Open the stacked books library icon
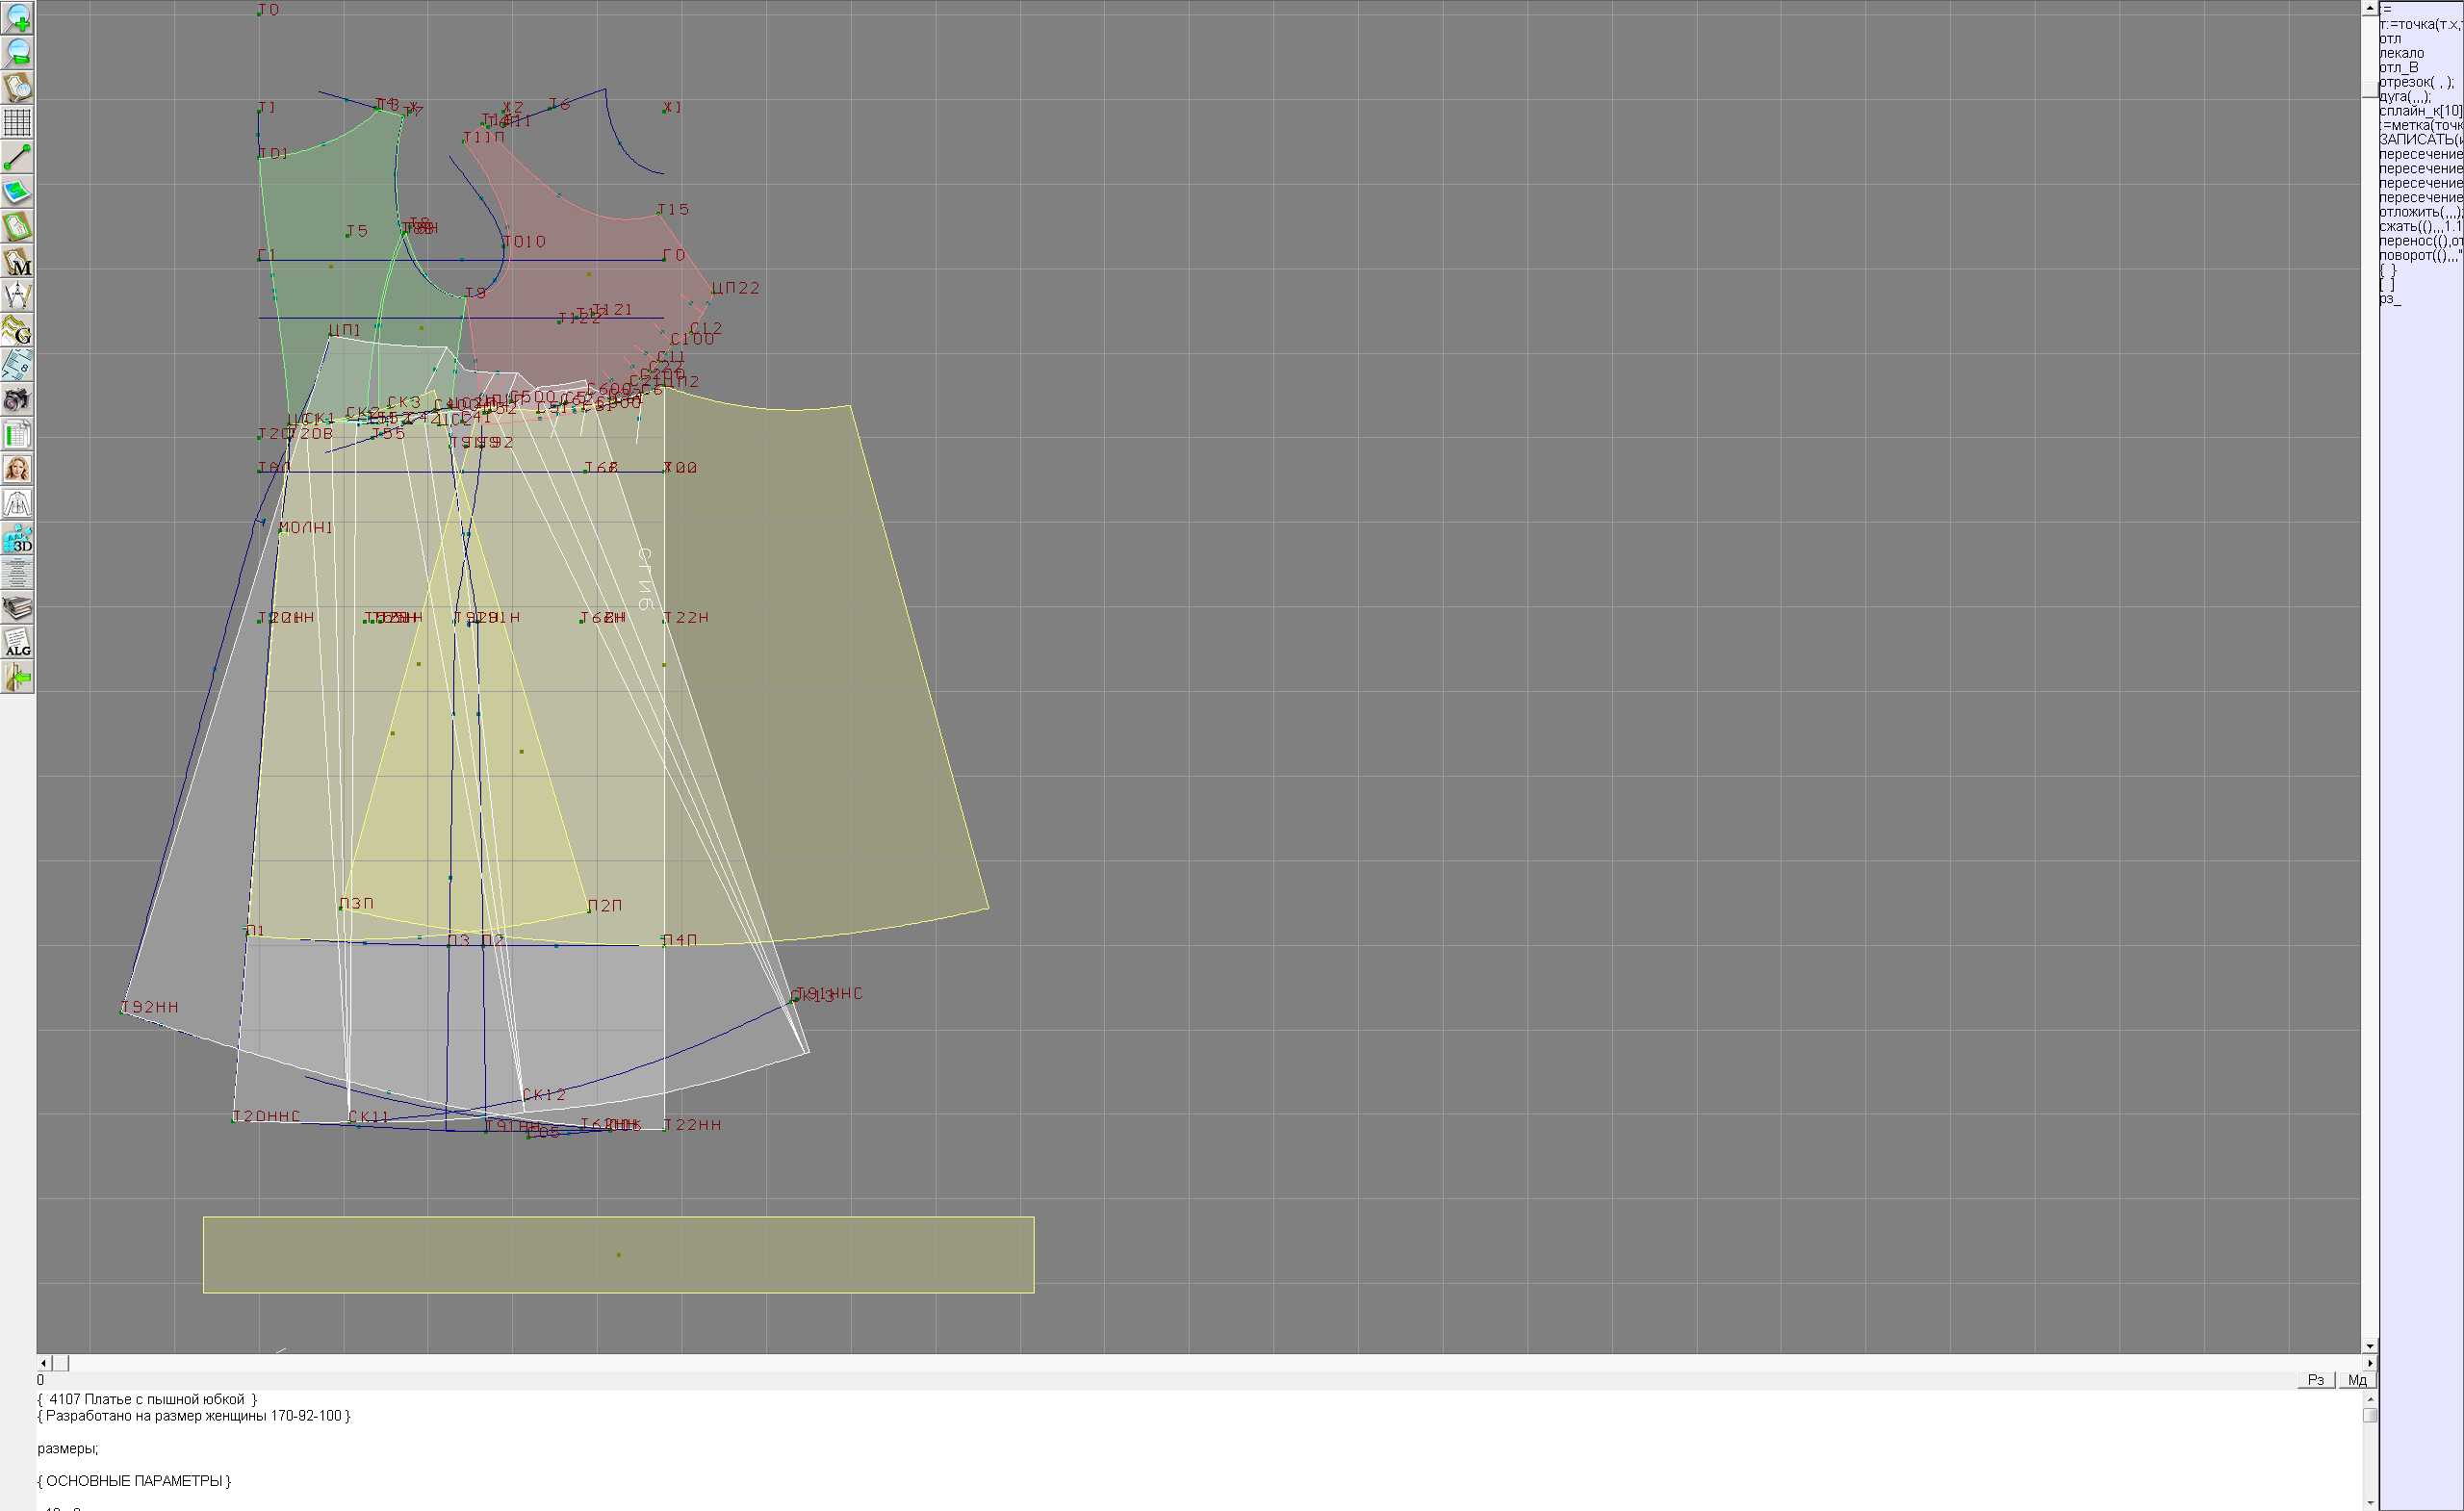The height and width of the screenshot is (1511, 2464). (17, 608)
